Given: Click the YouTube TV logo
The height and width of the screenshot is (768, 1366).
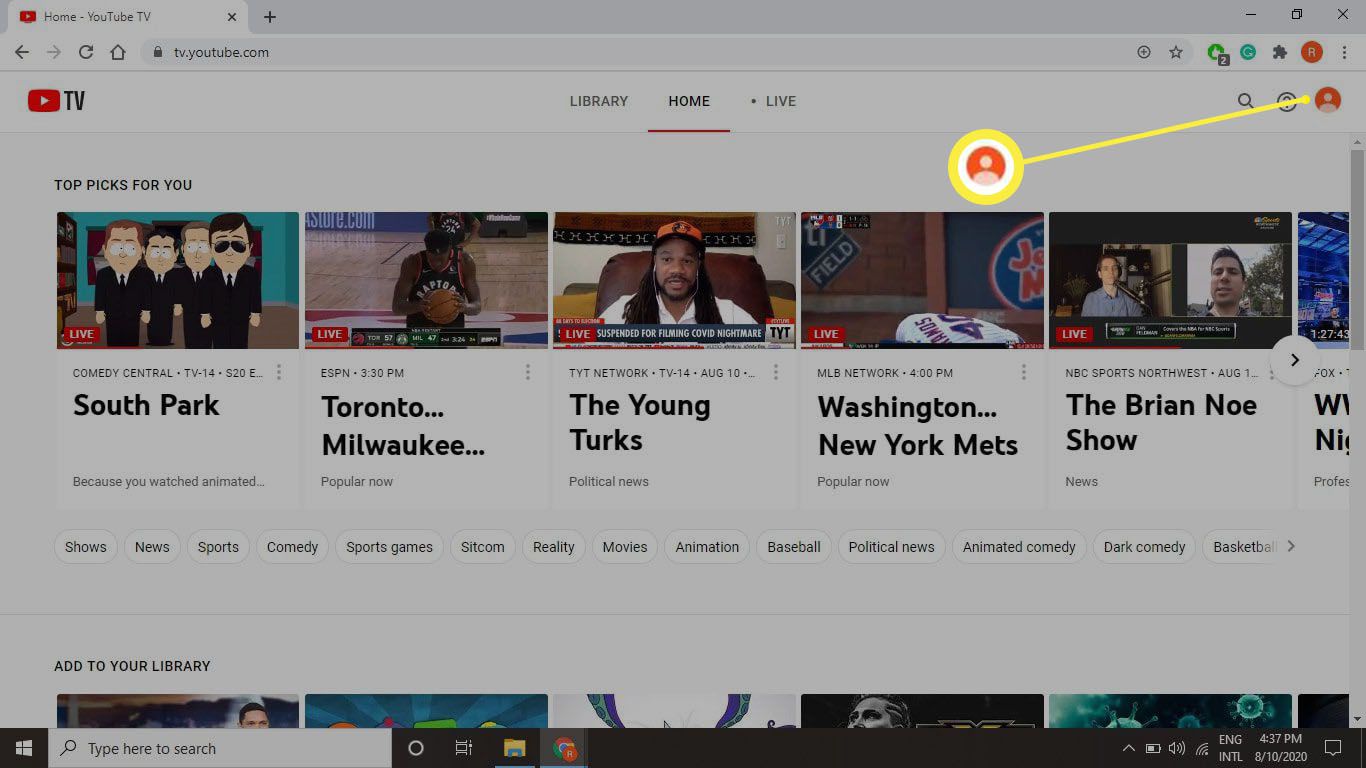Looking at the screenshot, I should click(x=56, y=101).
